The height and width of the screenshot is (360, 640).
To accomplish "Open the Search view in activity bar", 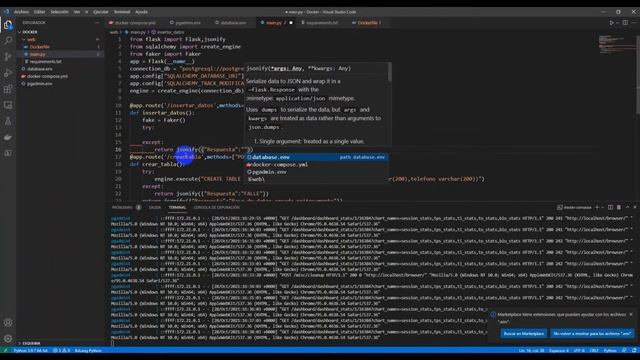I will click(8, 40).
